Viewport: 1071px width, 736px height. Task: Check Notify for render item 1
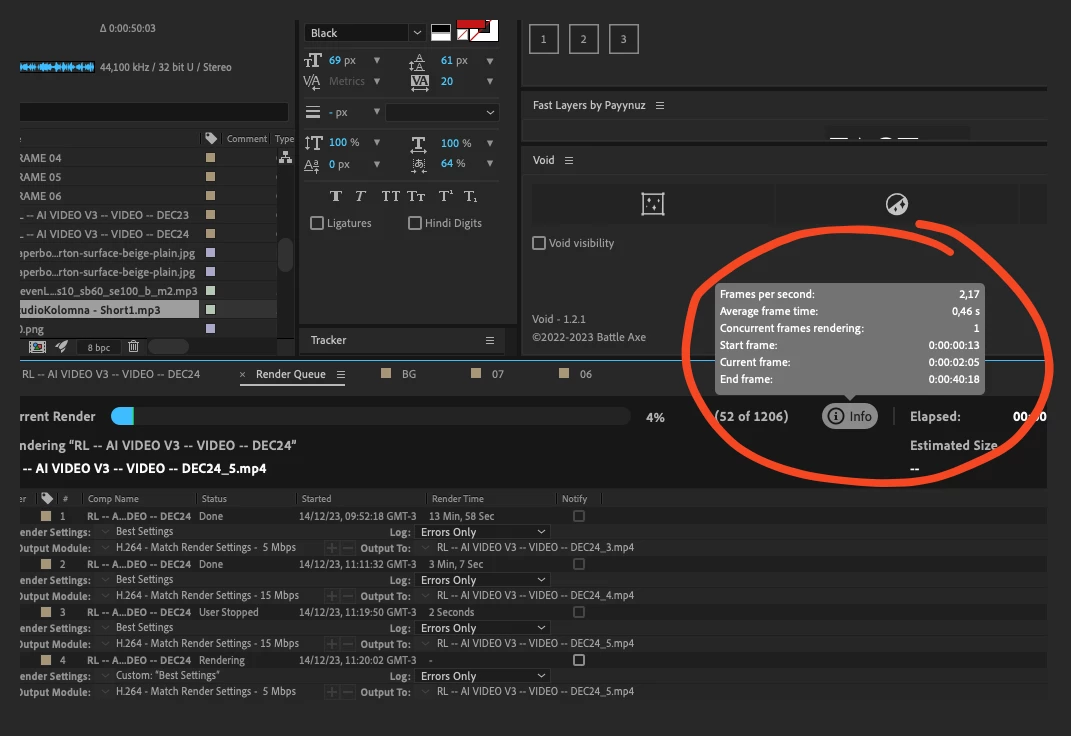tap(579, 516)
